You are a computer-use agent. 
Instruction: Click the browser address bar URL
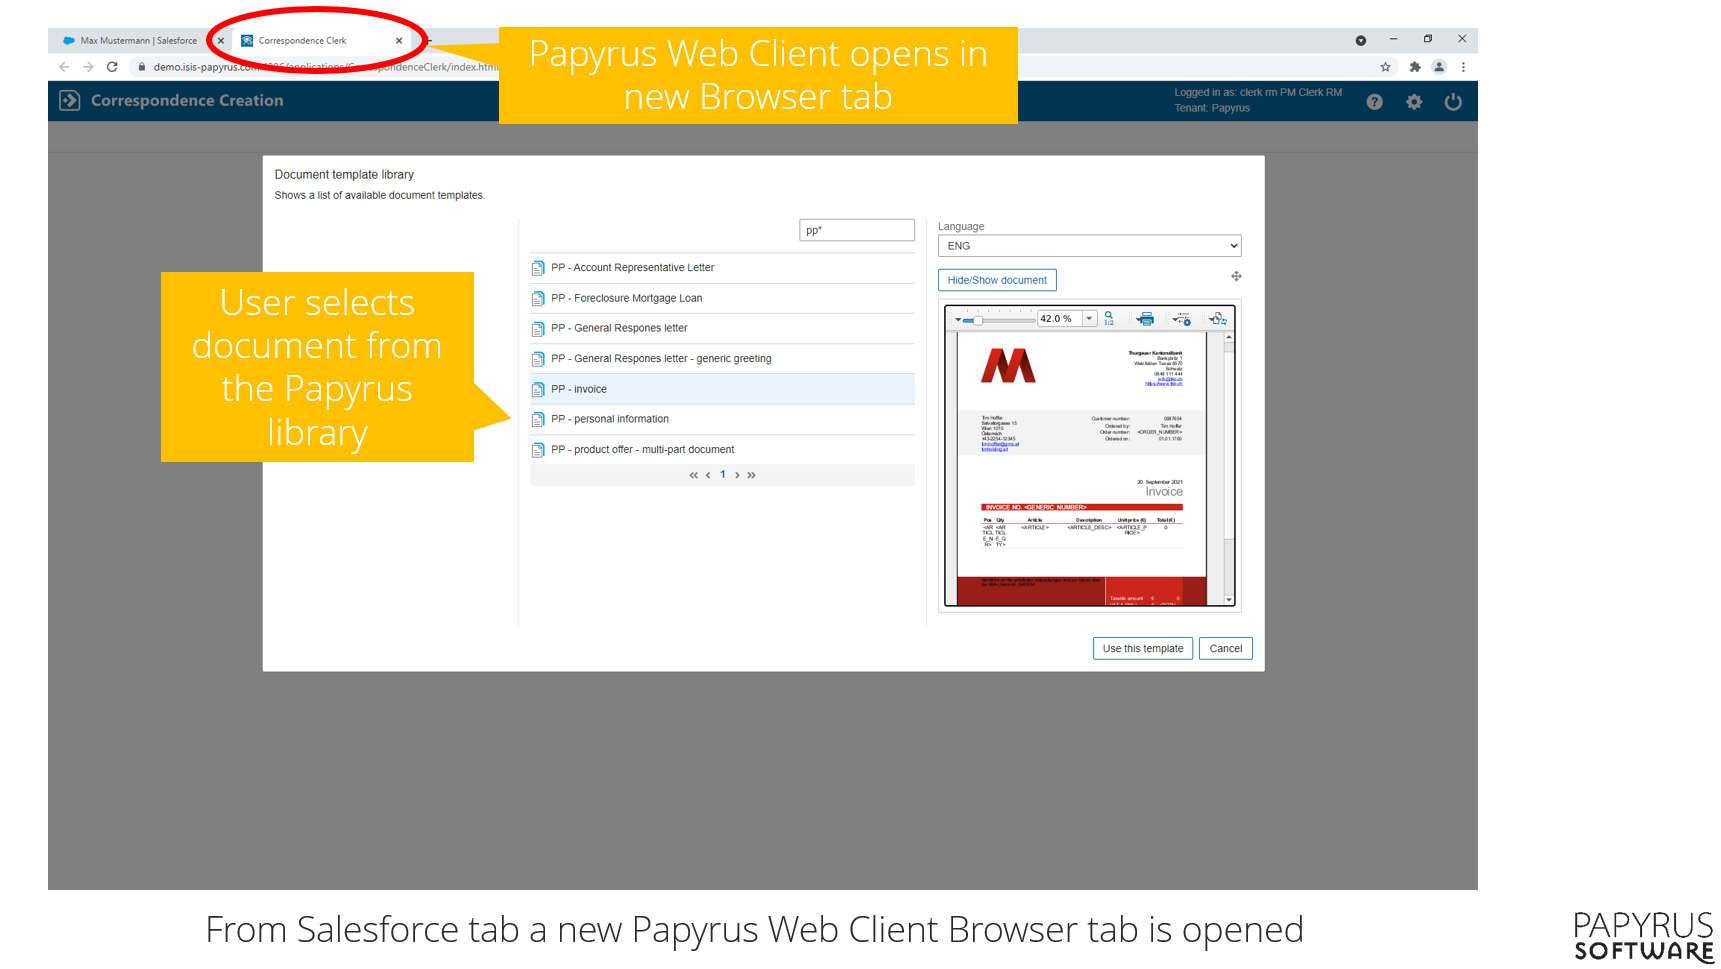(325, 67)
